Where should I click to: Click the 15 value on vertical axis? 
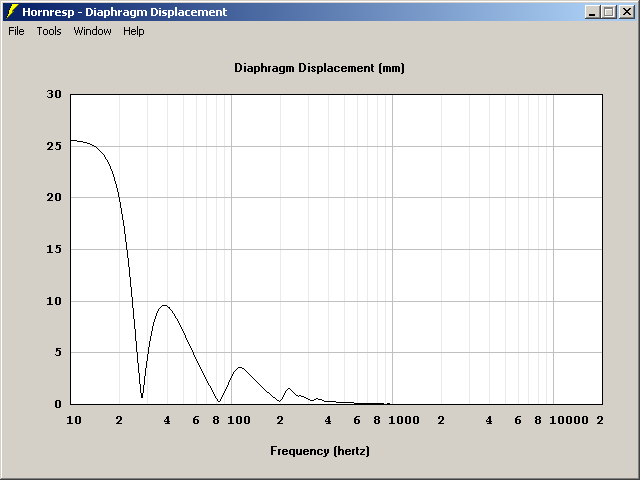pos(54,249)
